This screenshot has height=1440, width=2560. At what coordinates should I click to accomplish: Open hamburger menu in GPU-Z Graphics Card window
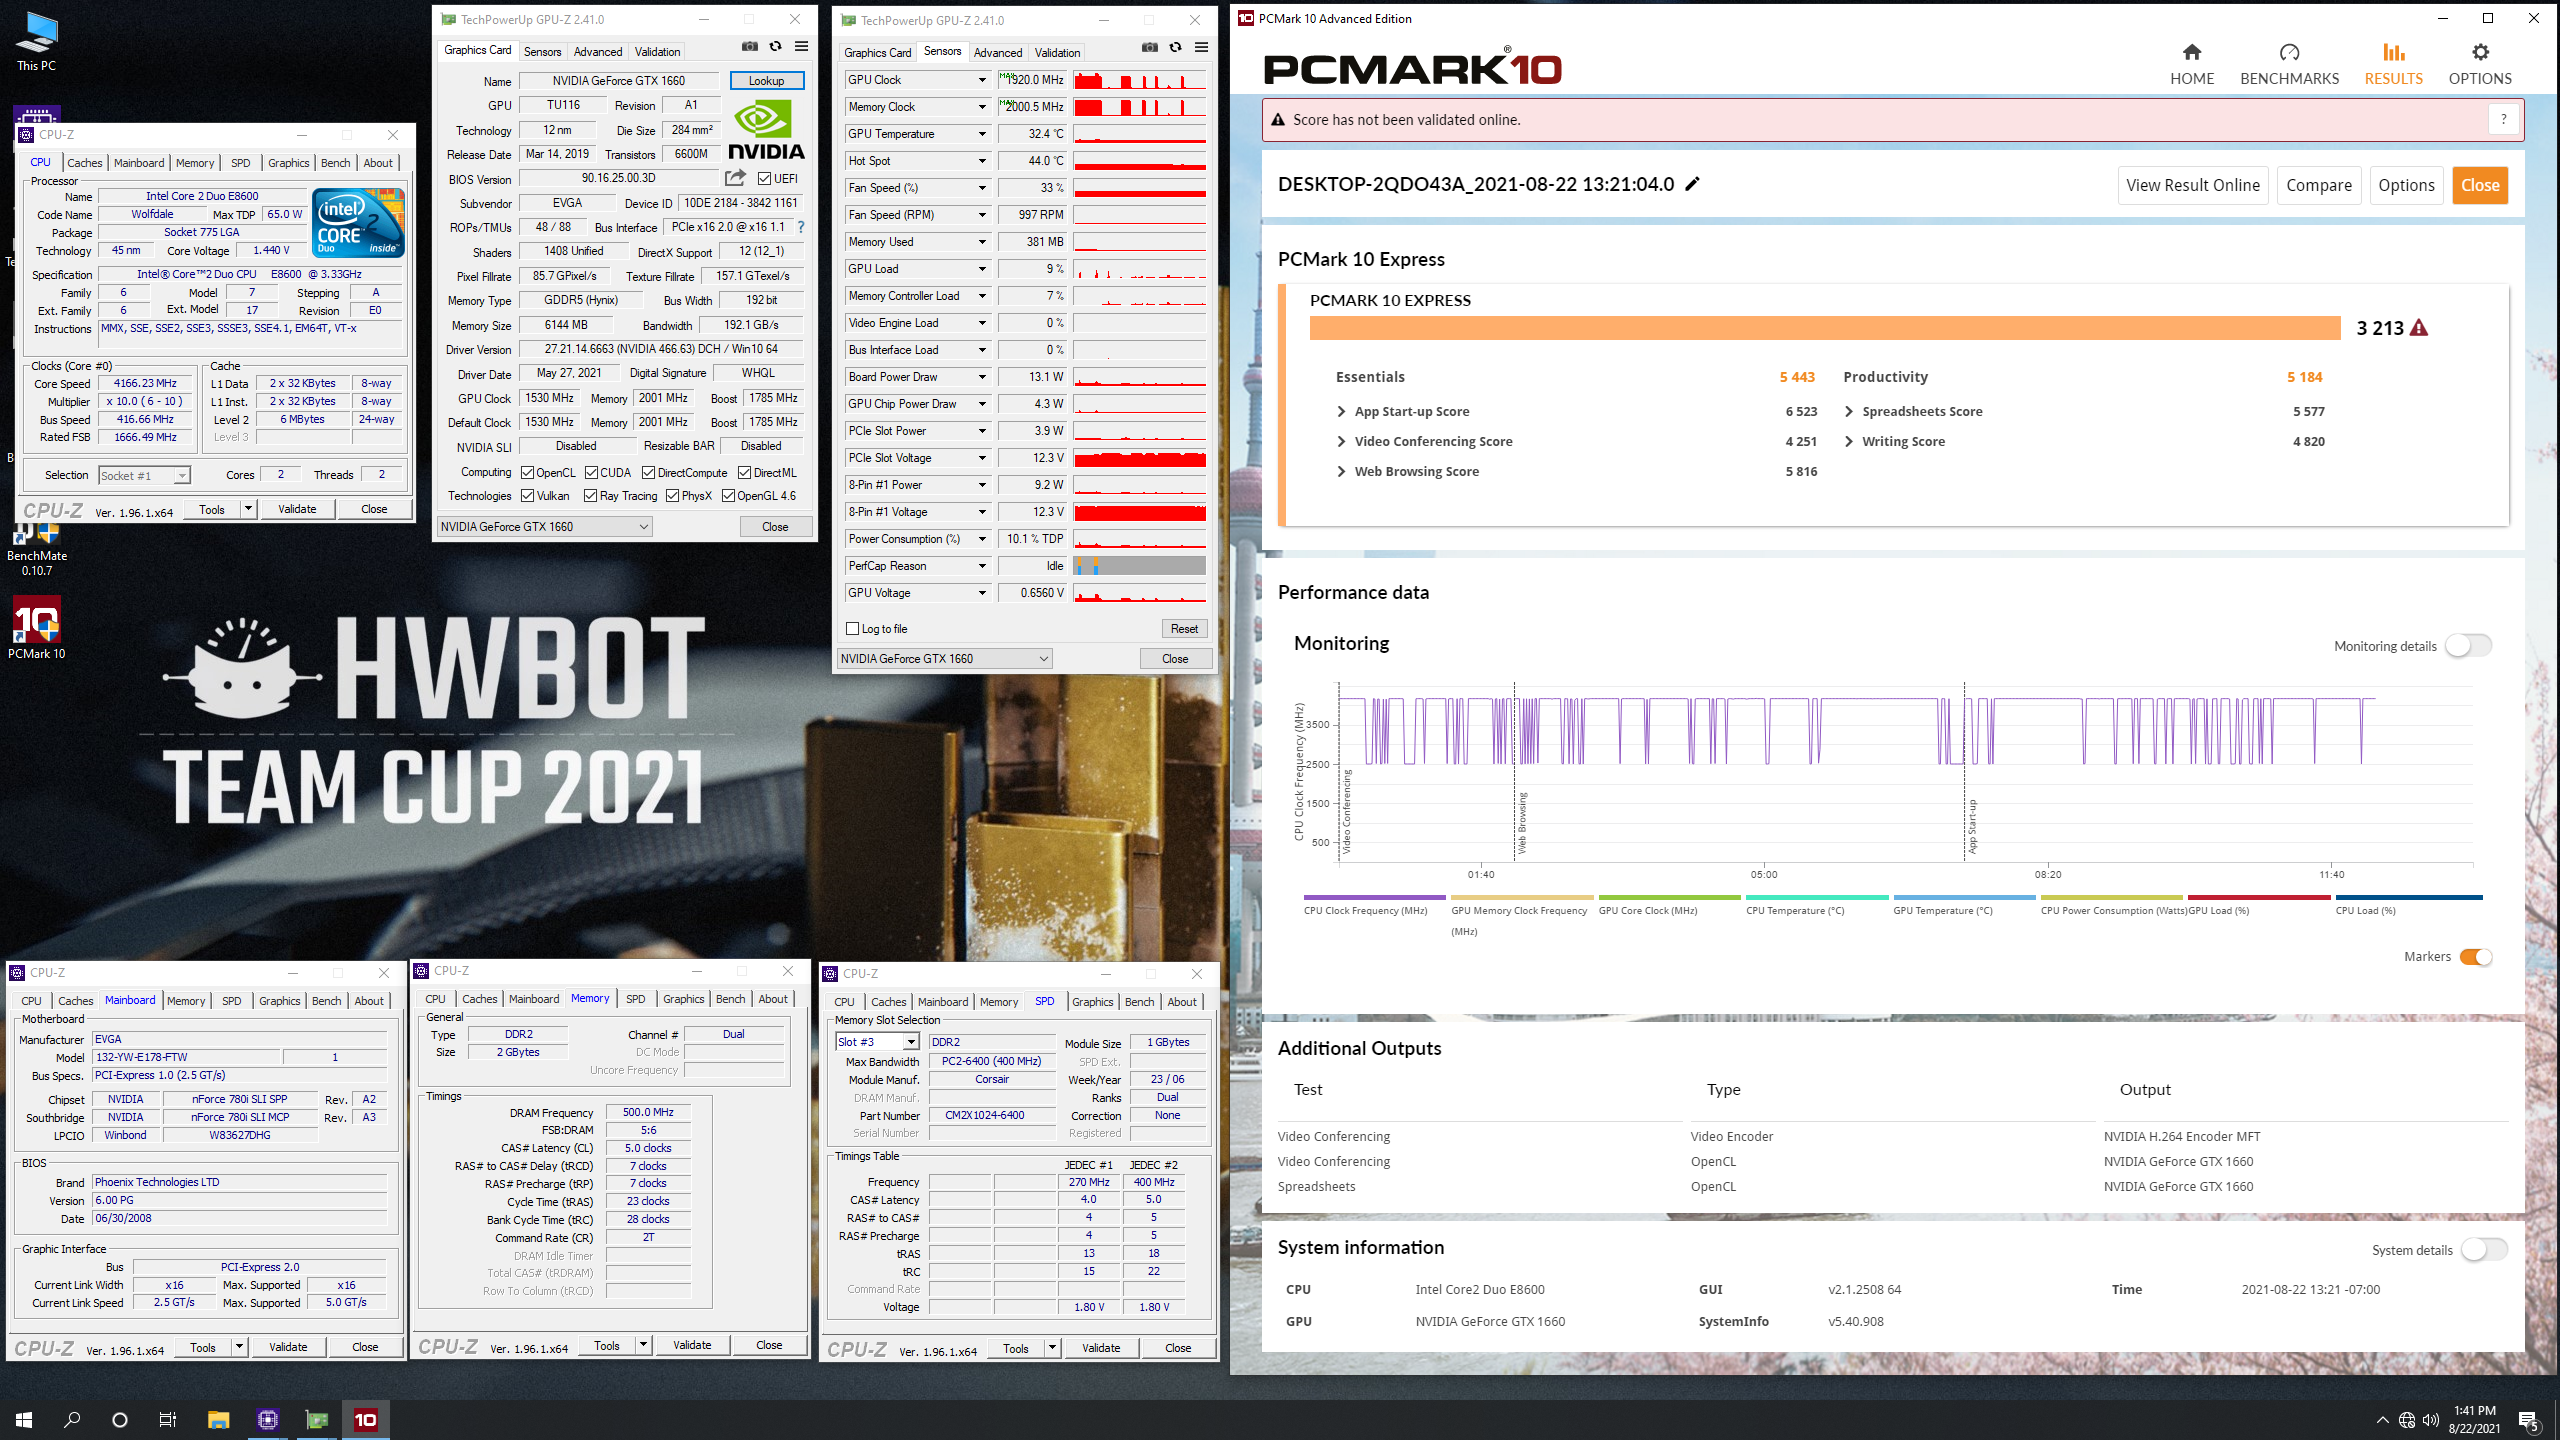(x=801, y=47)
